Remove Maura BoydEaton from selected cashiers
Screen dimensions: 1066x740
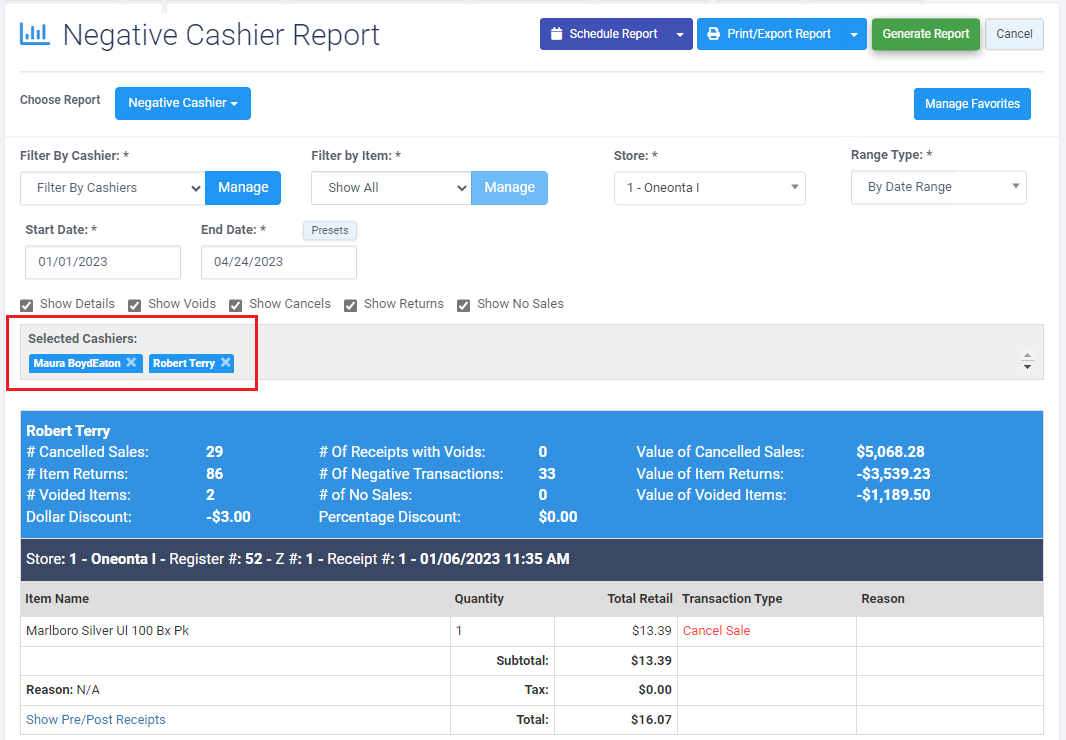point(131,363)
